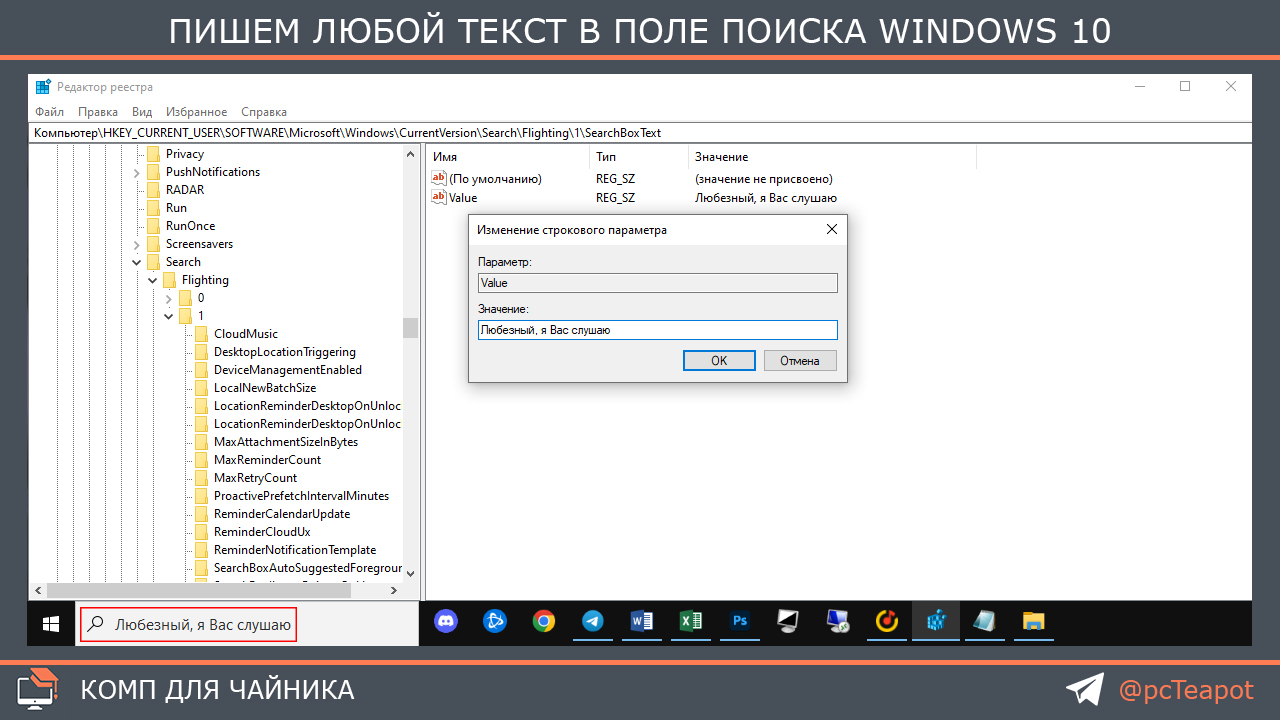The width and height of the screenshot is (1280, 720).
Task: Click the folder icon beside CloudMusic
Action: [201, 334]
